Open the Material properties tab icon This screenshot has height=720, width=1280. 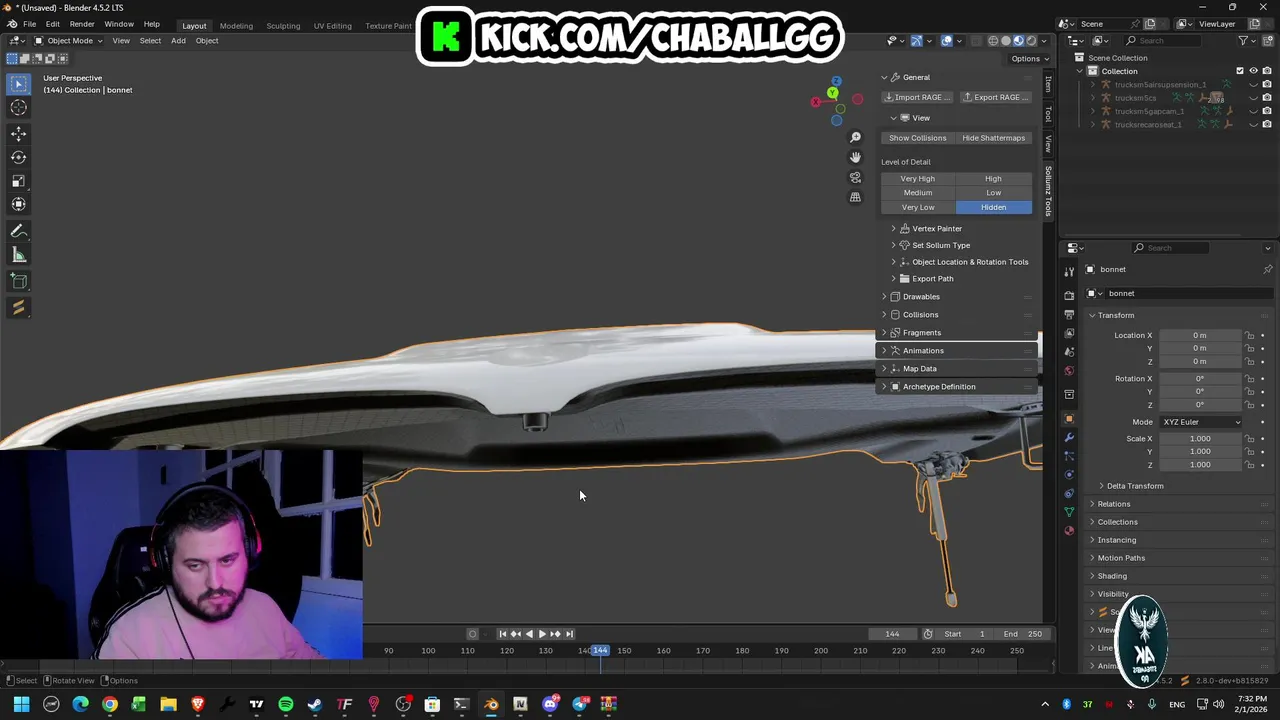(x=1069, y=530)
